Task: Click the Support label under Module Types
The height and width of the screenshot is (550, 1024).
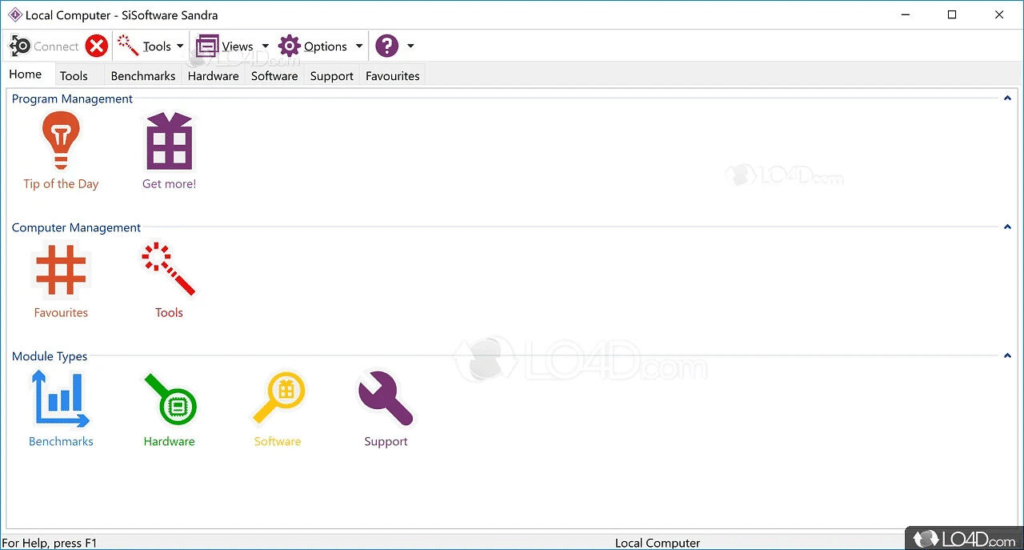Action: pyautogui.click(x=385, y=441)
